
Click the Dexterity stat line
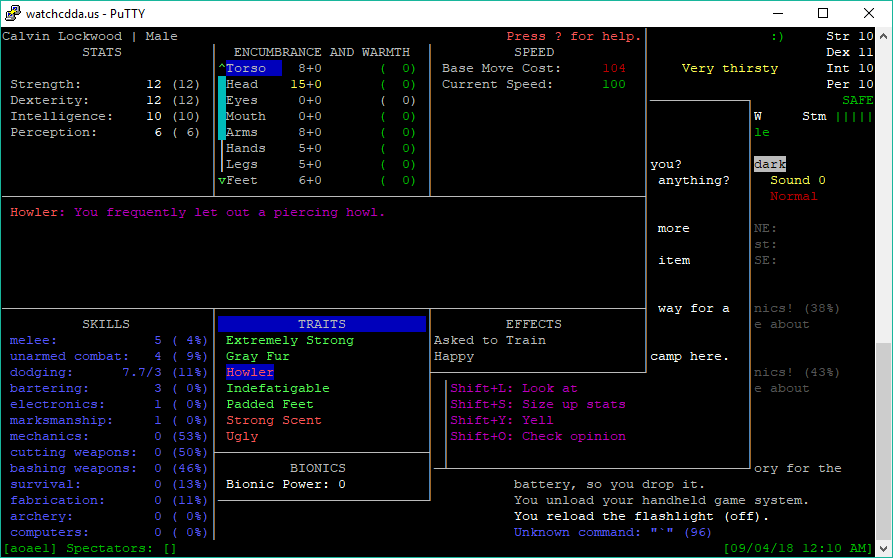pos(105,100)
